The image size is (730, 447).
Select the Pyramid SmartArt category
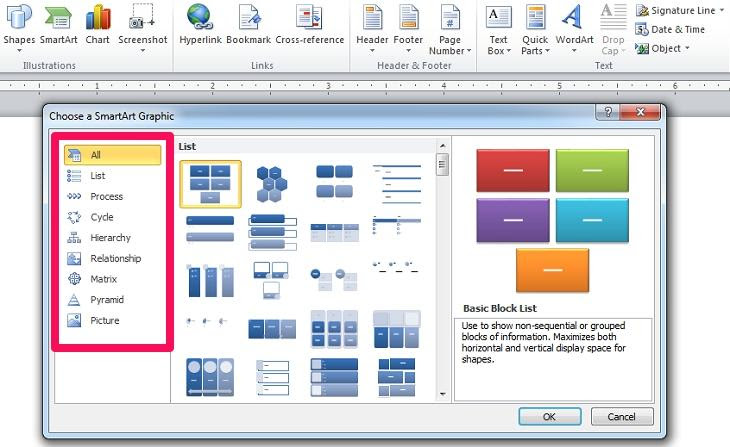coord(107,300)
